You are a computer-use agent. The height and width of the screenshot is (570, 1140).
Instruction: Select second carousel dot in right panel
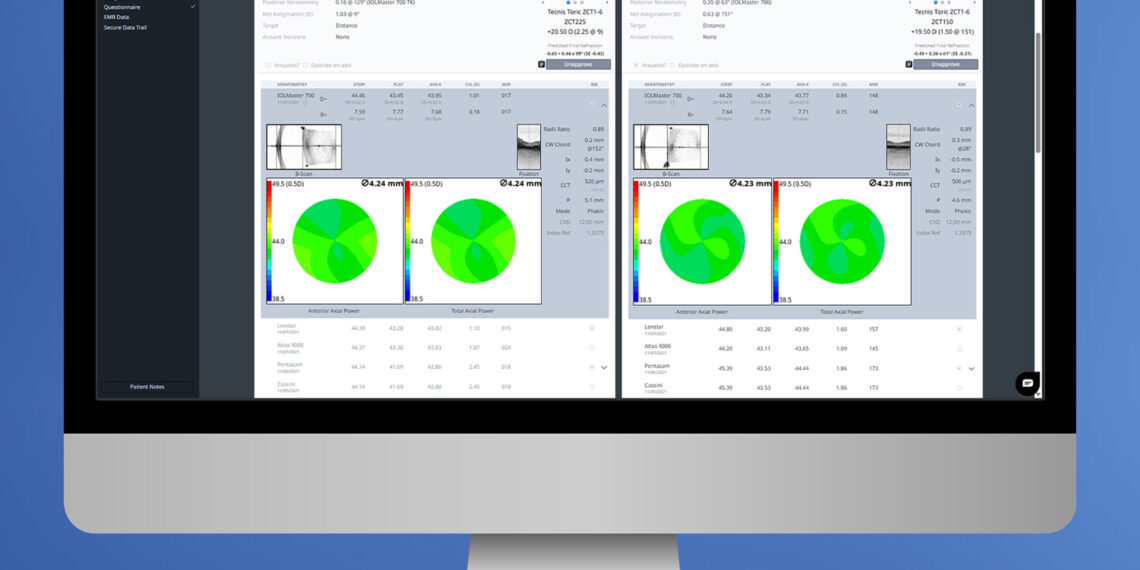click(x=942, y=2)
